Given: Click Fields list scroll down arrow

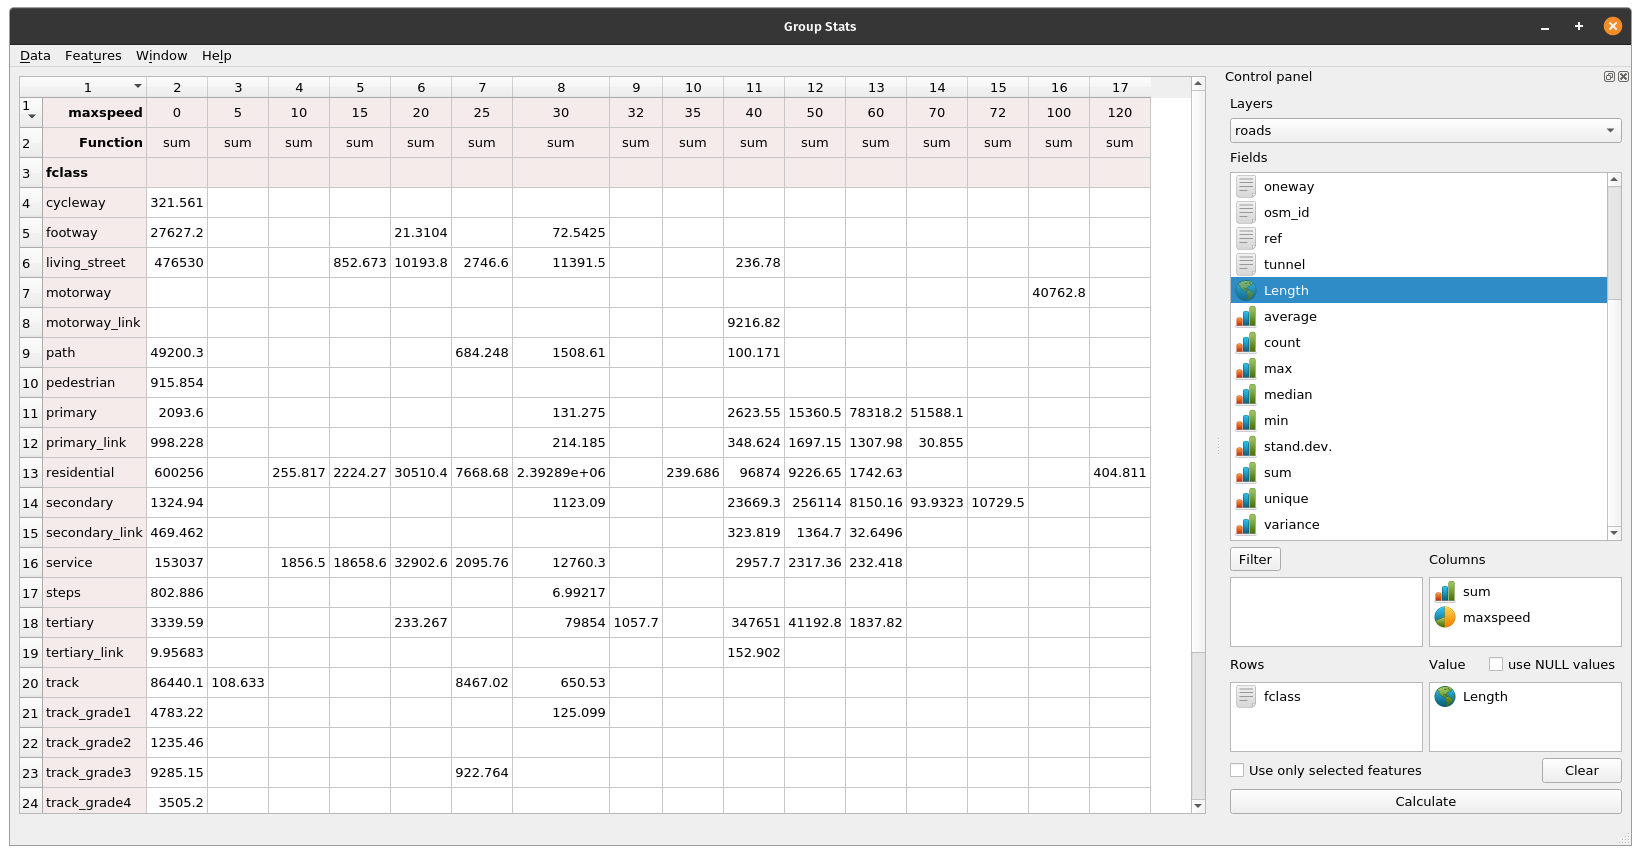Looking at the screenshot, I should coord(1614,533).
